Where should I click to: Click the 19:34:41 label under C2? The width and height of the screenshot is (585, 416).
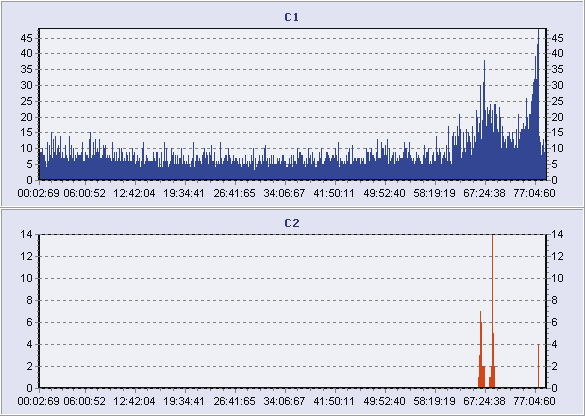(184, 401)
